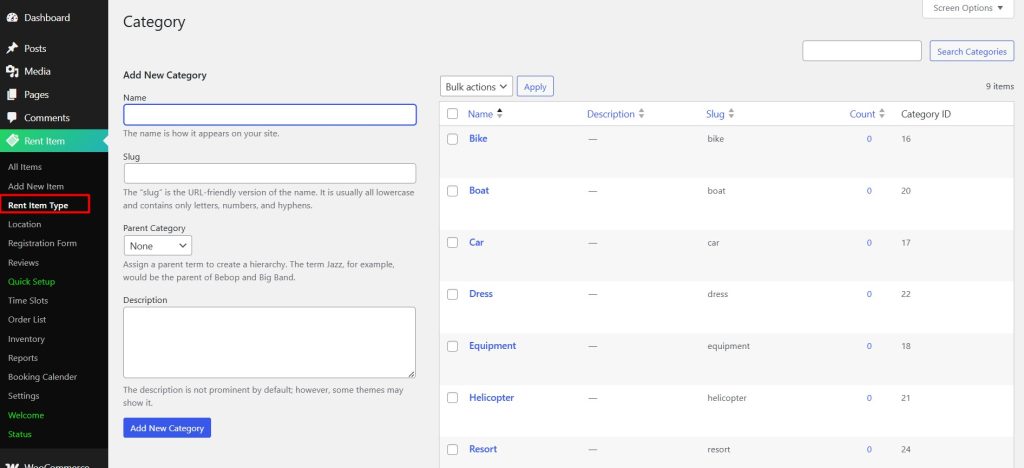
Task: Click the Posts pin icon
Action: tap(12, 48)
